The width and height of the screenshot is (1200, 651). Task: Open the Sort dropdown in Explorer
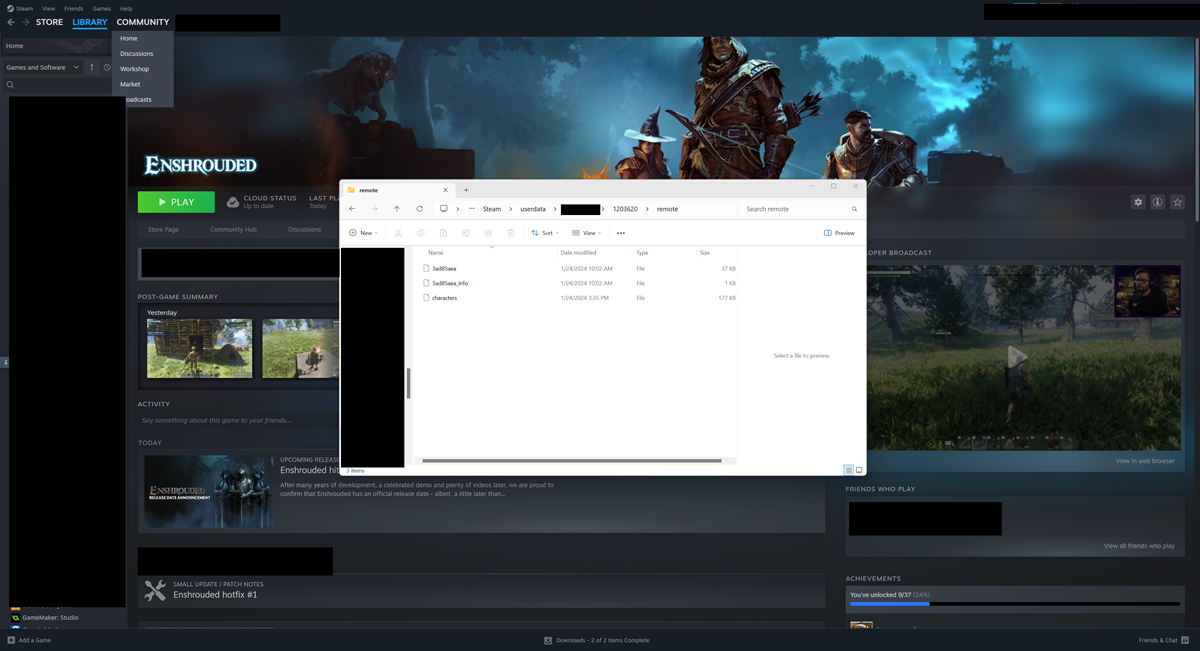543,233
